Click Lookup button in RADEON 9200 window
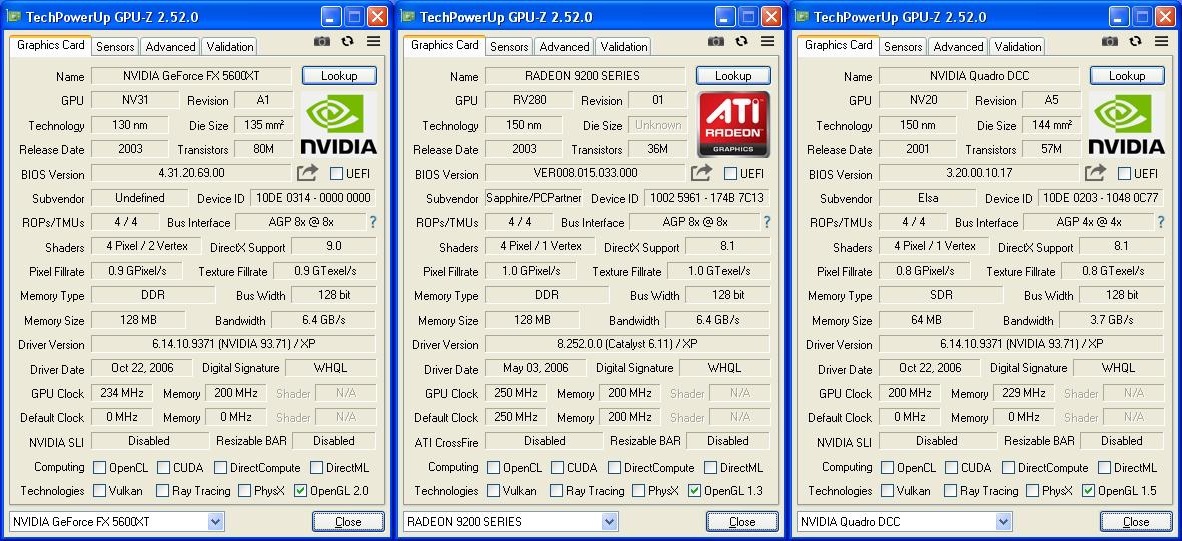Image resolution: width=1182 pixels, height=541 pixels. (733, 75)
